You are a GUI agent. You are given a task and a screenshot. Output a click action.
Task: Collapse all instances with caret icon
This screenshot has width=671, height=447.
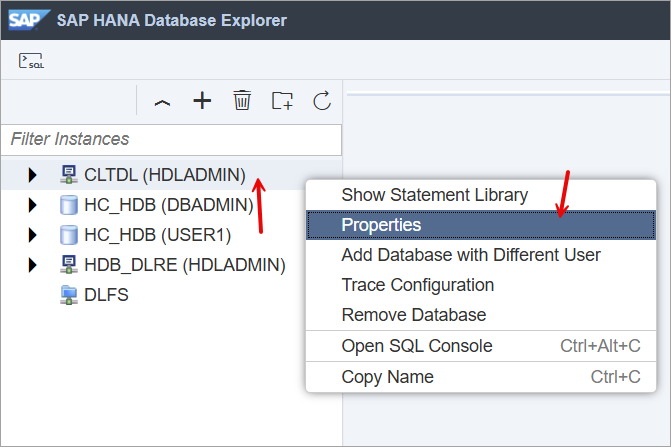click(x=162, y=102)
